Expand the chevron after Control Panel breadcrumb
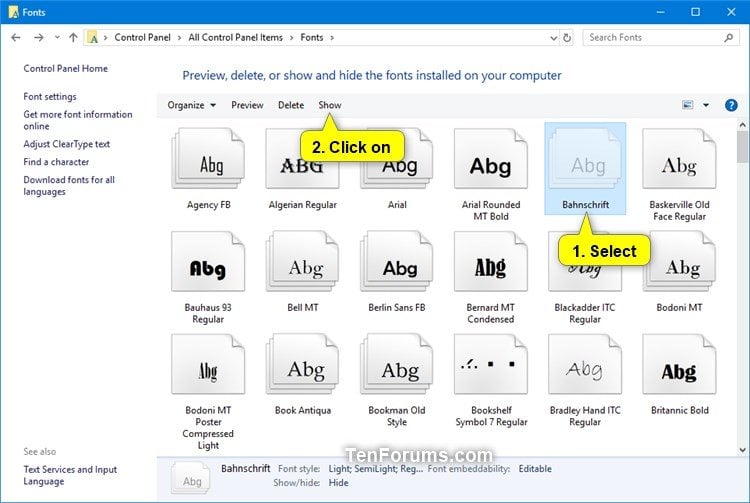 tap(179, 38)
